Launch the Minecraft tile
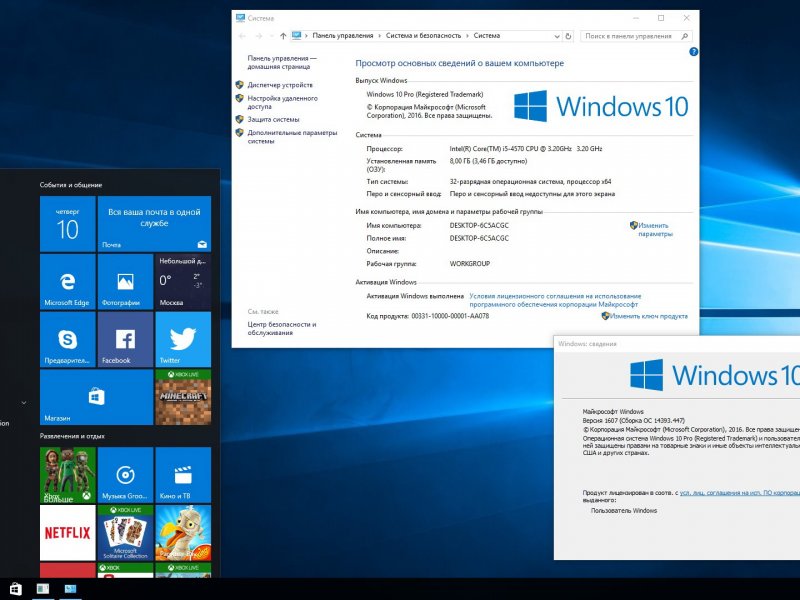 tap(183, 397)
